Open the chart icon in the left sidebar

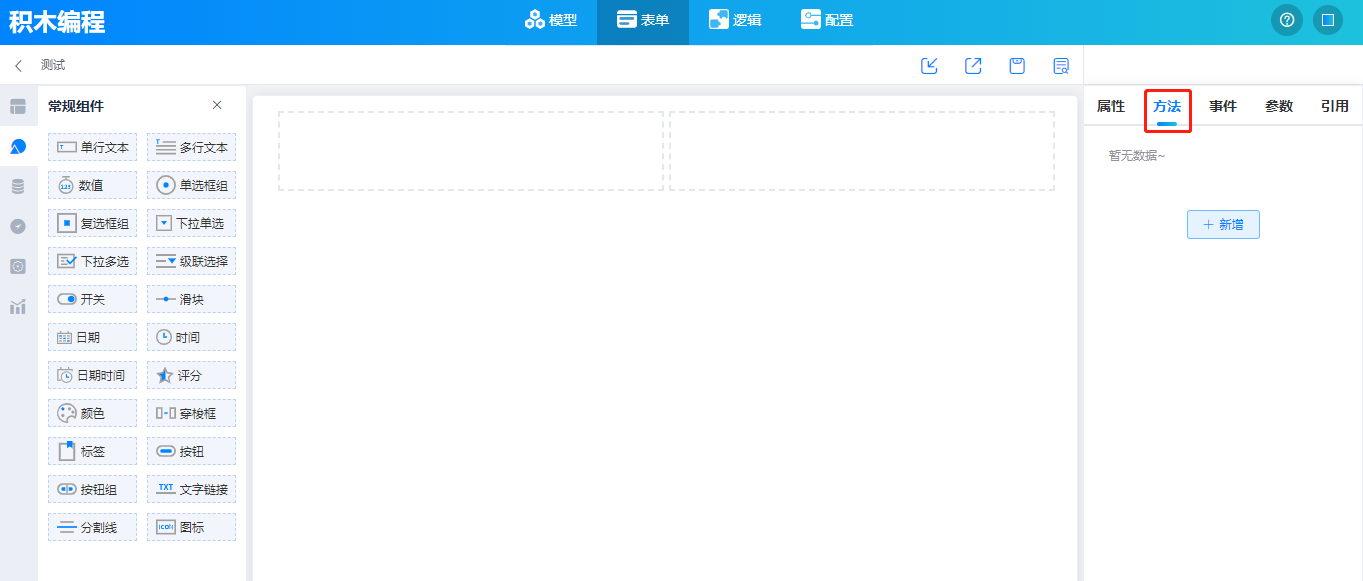[18, 307]
